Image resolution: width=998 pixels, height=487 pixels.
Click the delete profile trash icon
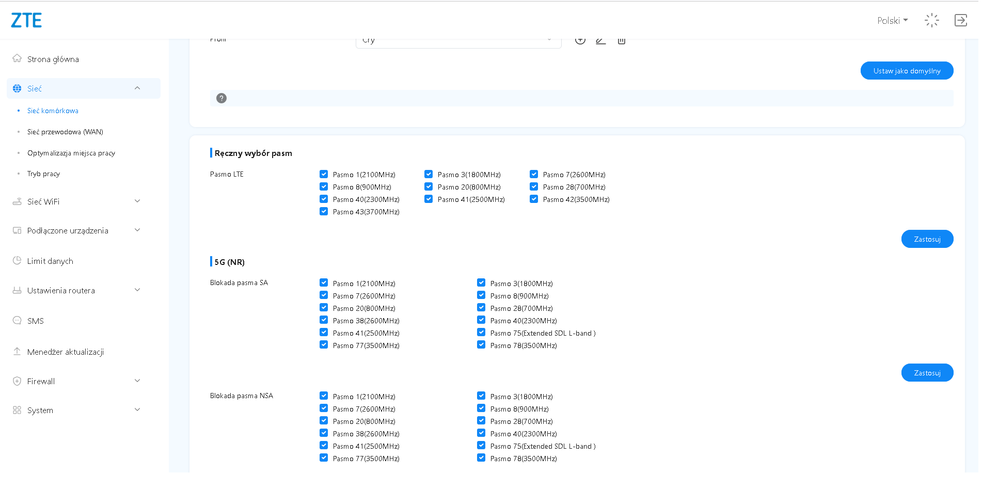pos(621,40)
